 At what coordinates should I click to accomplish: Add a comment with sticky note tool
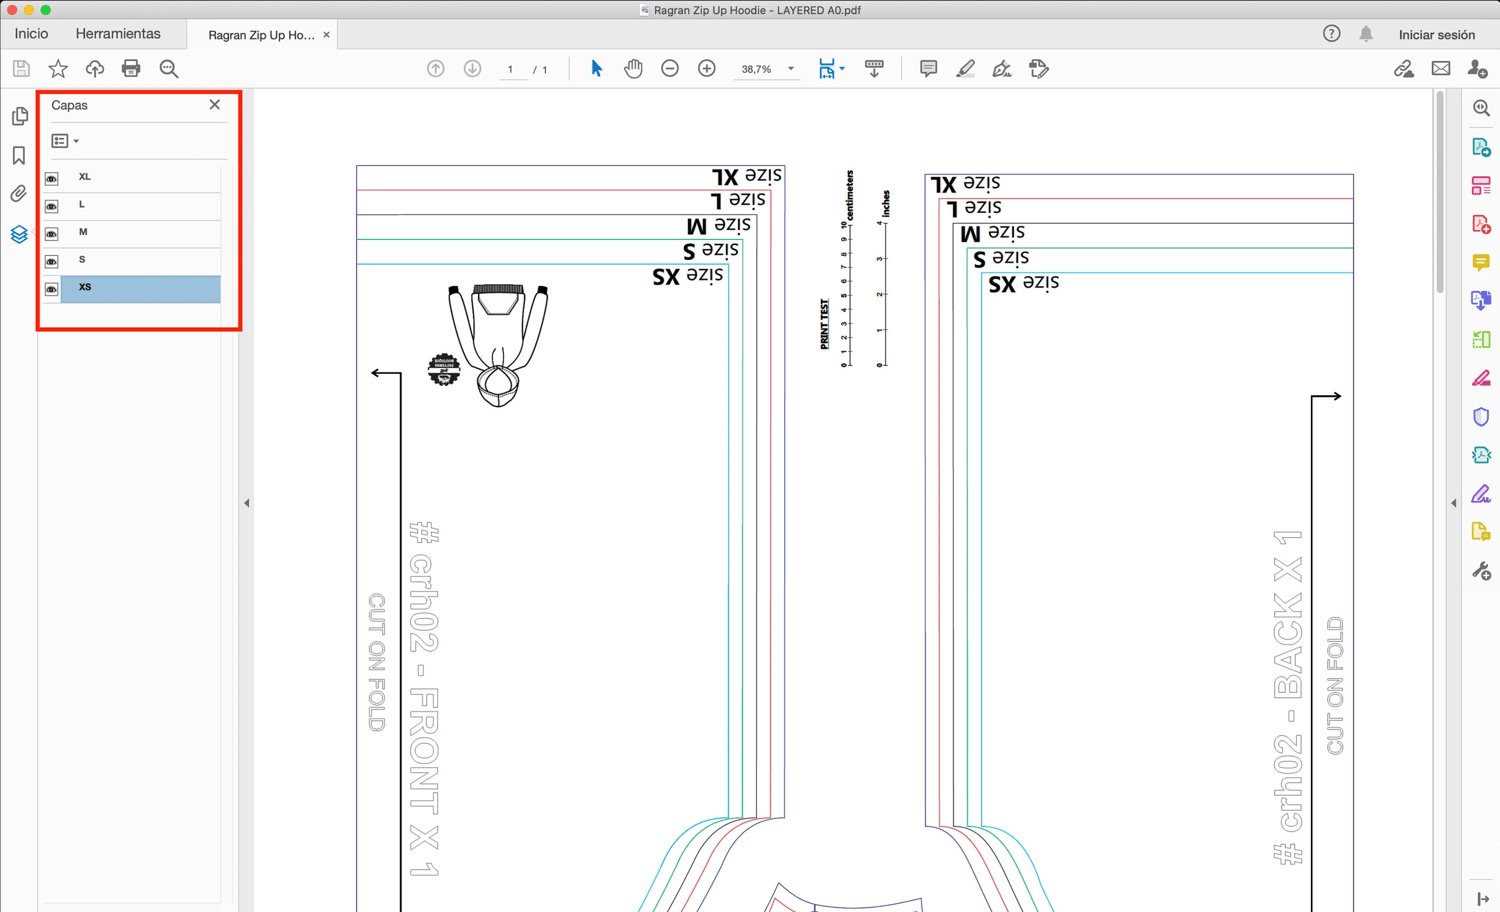point(928,69)
